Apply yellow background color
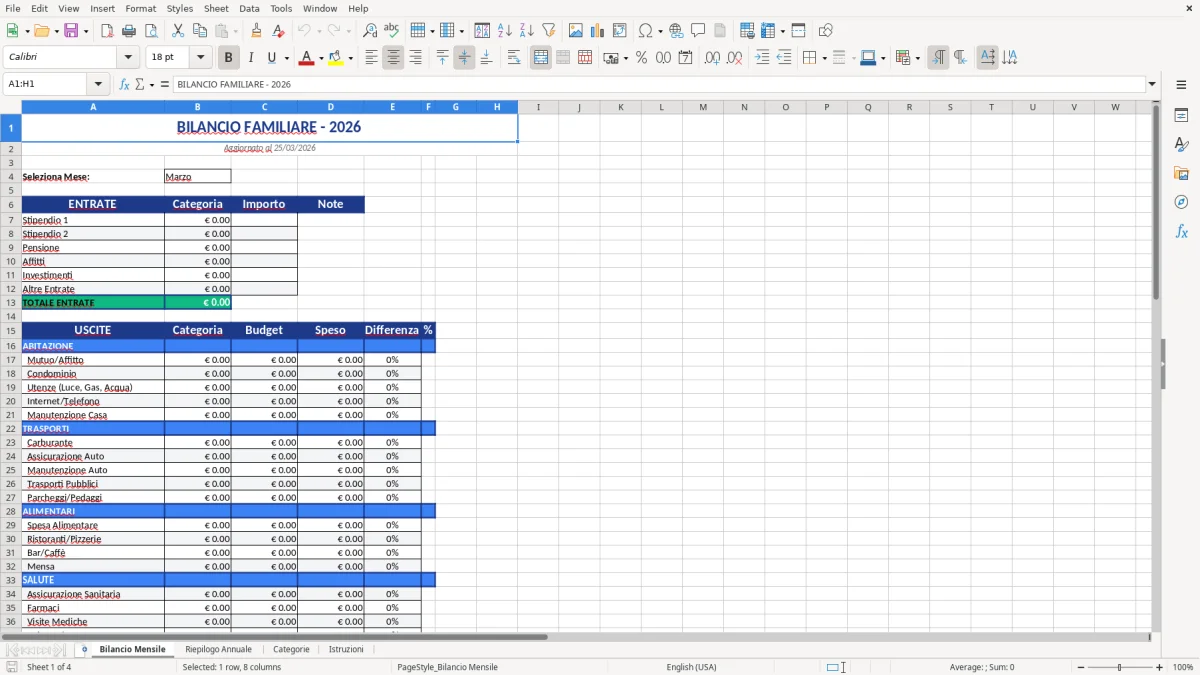 coord(336,58)
